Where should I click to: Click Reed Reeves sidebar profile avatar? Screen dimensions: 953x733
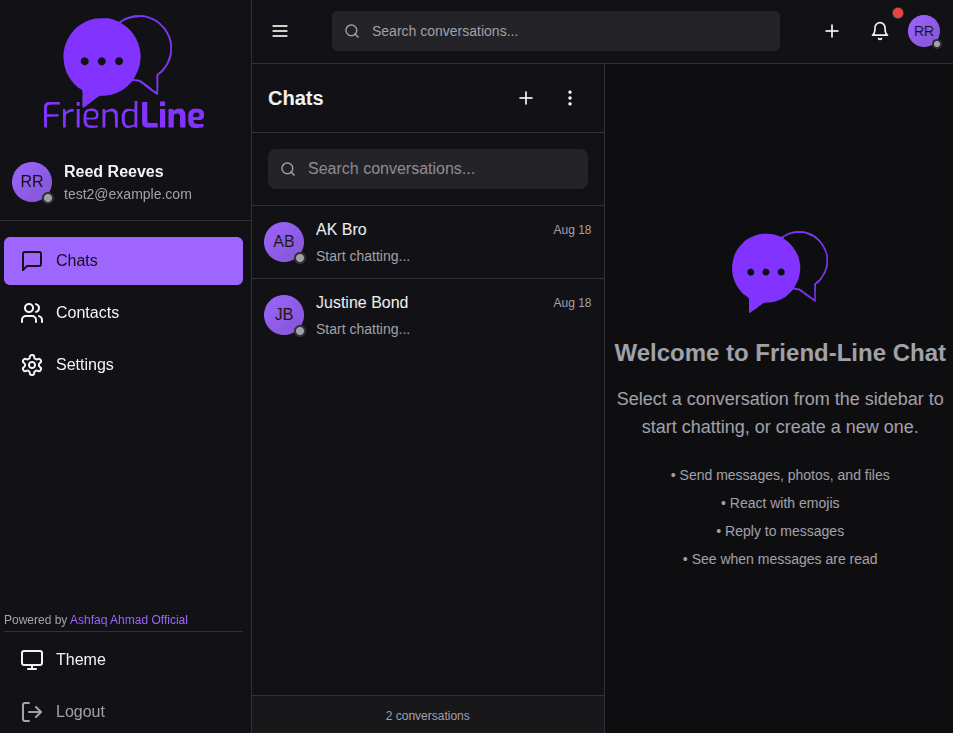coord(32,182)
